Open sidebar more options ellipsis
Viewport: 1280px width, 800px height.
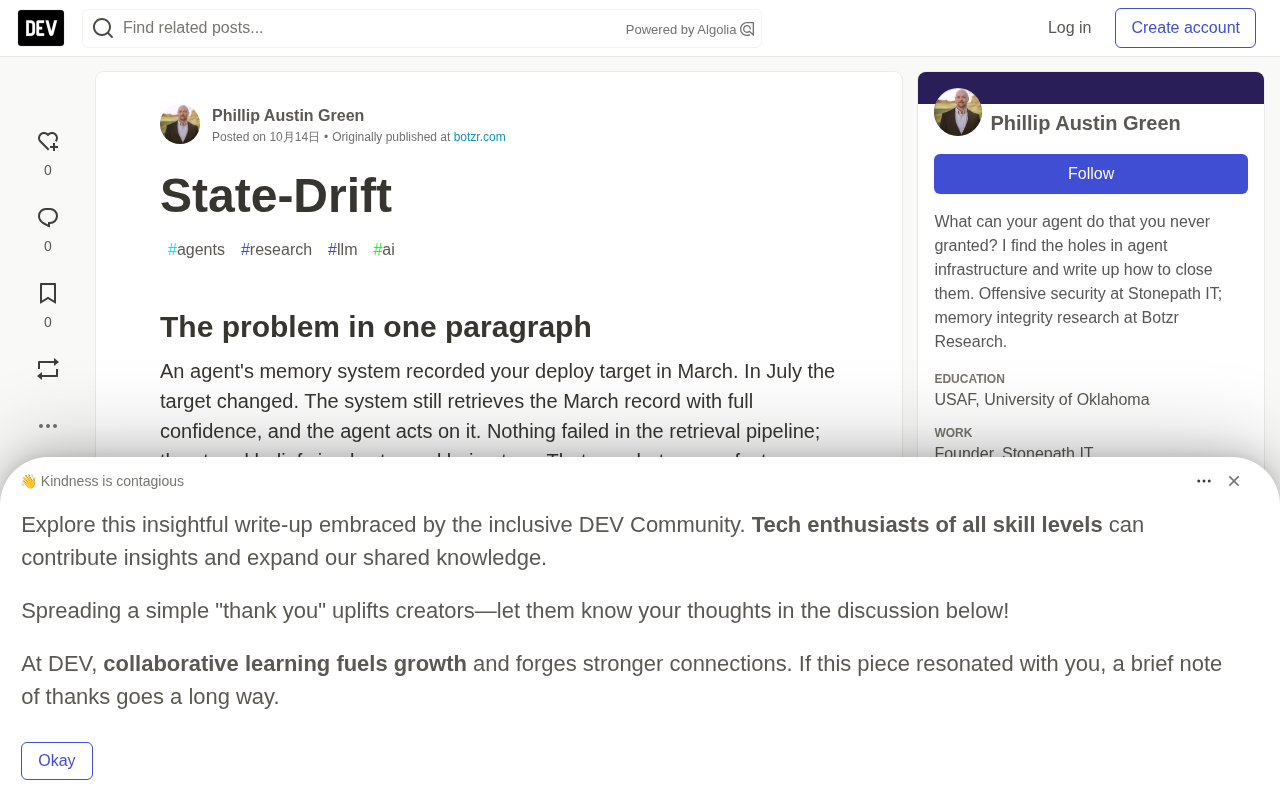[48, 426]
